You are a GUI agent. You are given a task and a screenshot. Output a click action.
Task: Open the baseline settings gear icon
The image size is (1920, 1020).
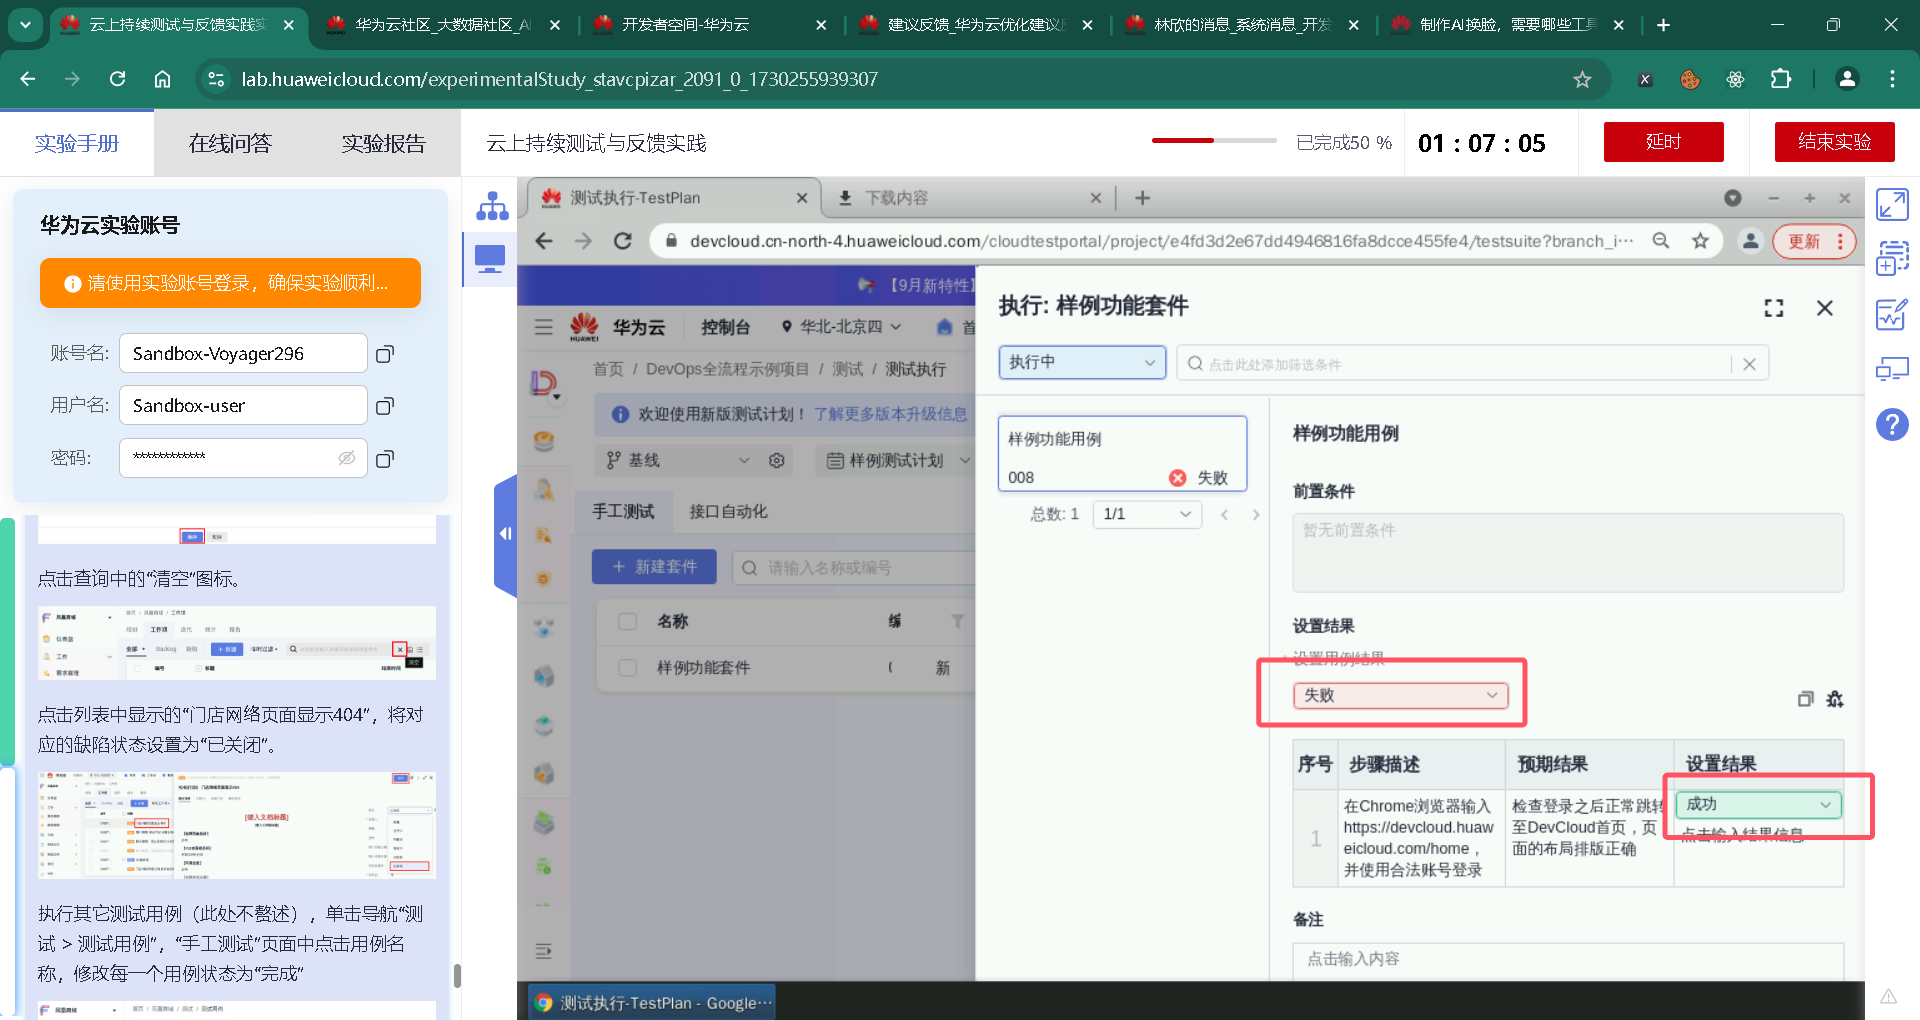(x=777, y=460)
